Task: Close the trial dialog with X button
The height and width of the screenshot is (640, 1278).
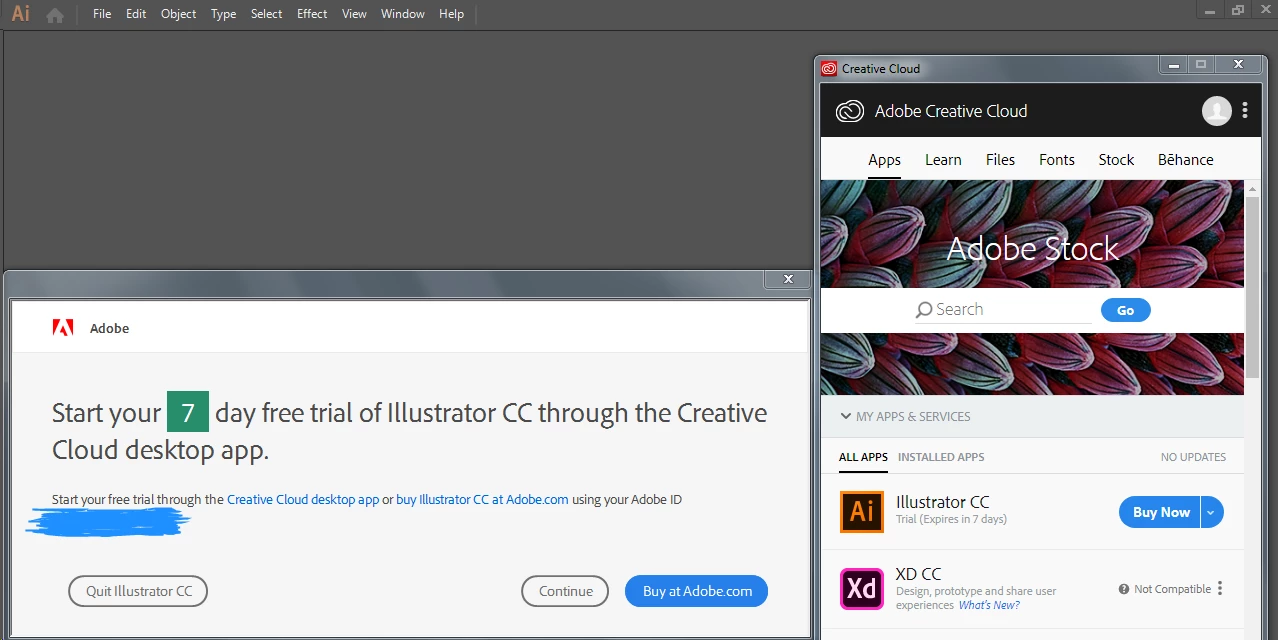Action: [788, 279]
